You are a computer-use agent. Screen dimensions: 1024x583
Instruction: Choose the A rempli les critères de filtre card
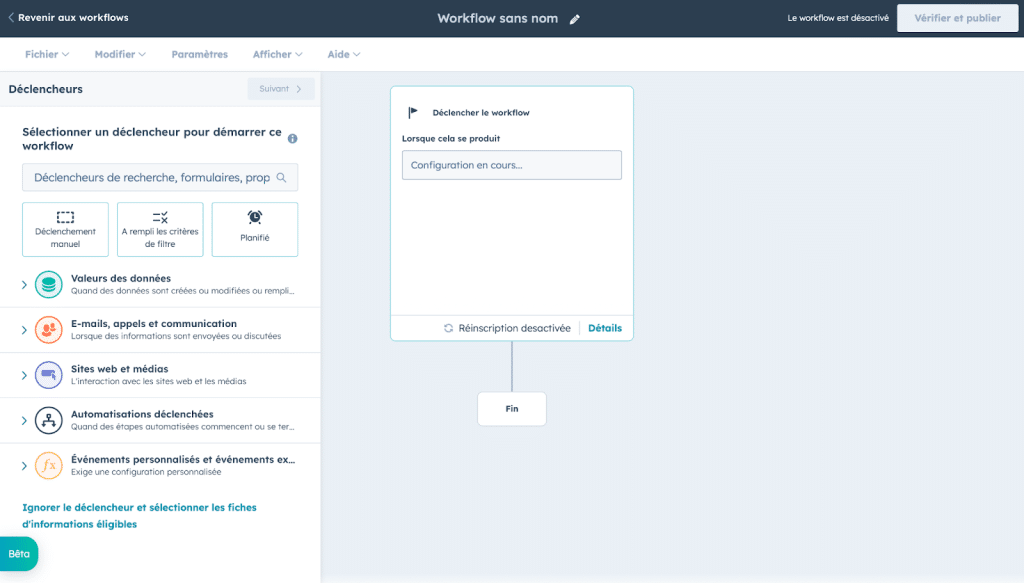(x=160, y=229)
